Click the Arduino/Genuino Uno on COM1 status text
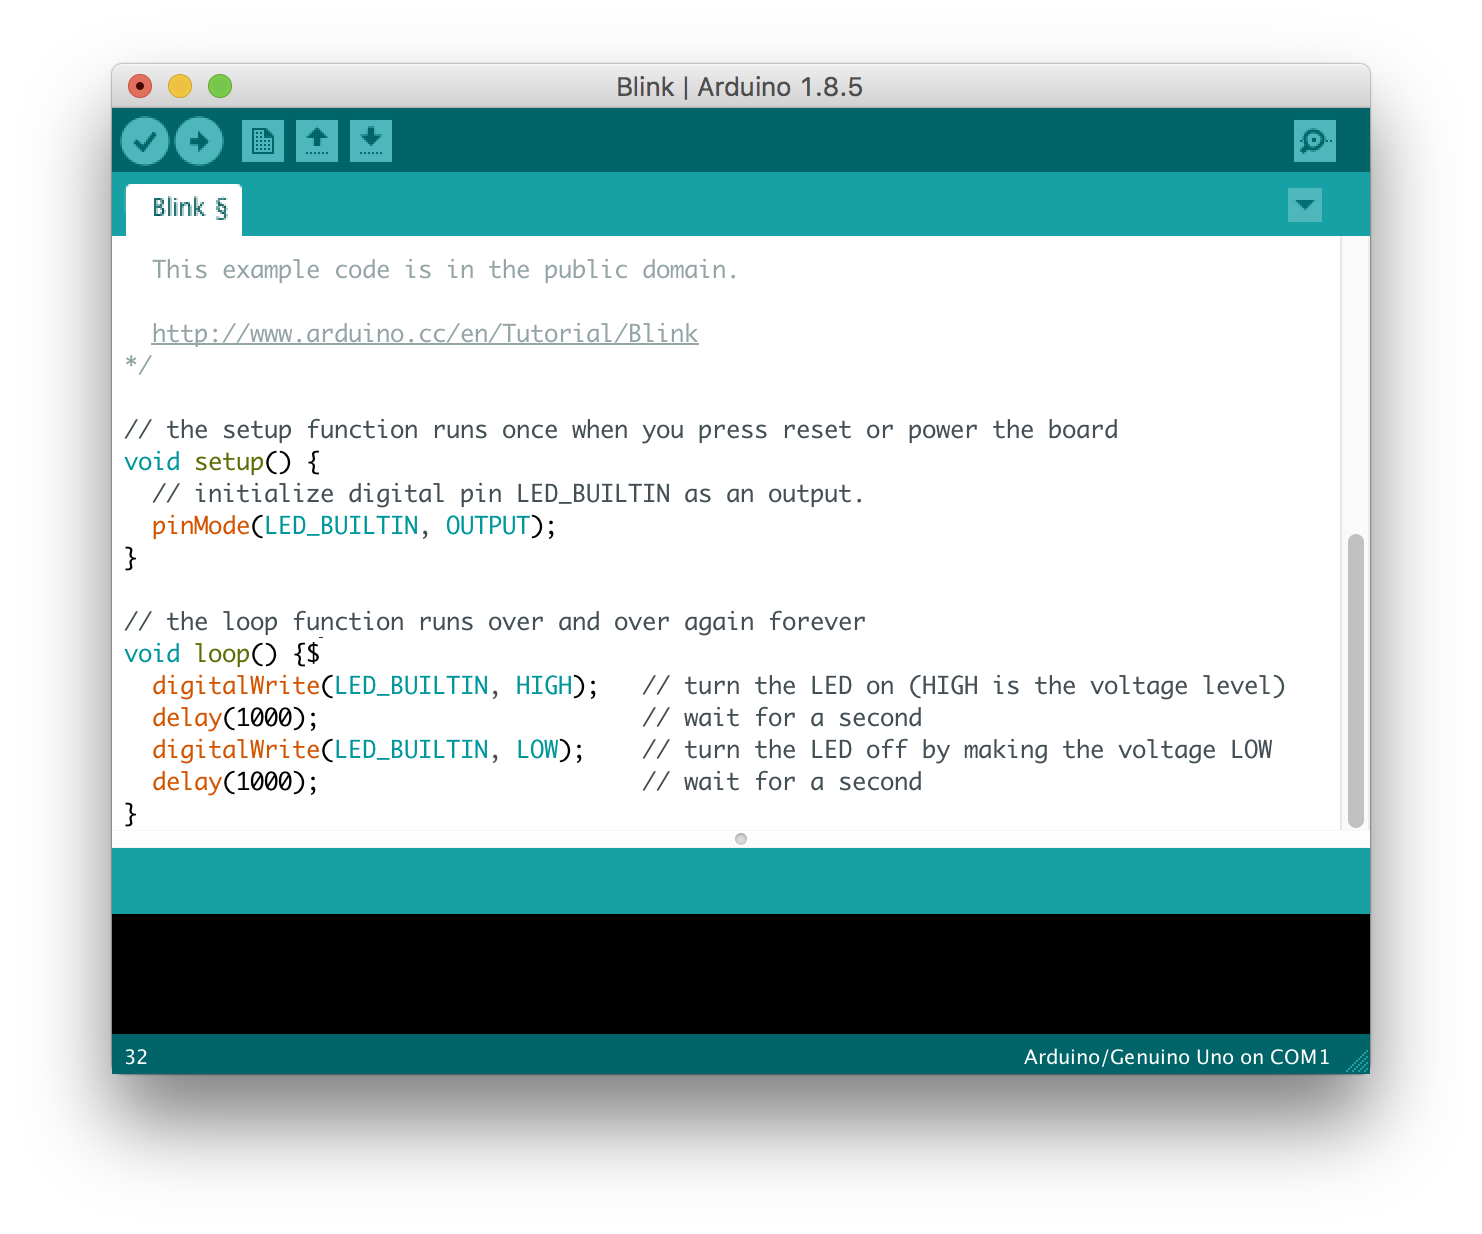Viewport: 1482px width, 1234px height. point(1175,1056)
